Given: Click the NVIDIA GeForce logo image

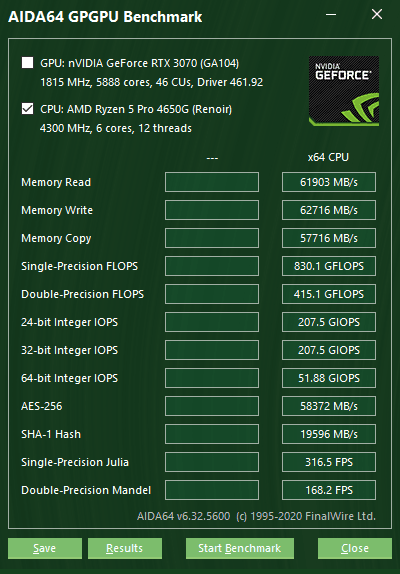Looking at the screenshot, I should pos(344,91).
